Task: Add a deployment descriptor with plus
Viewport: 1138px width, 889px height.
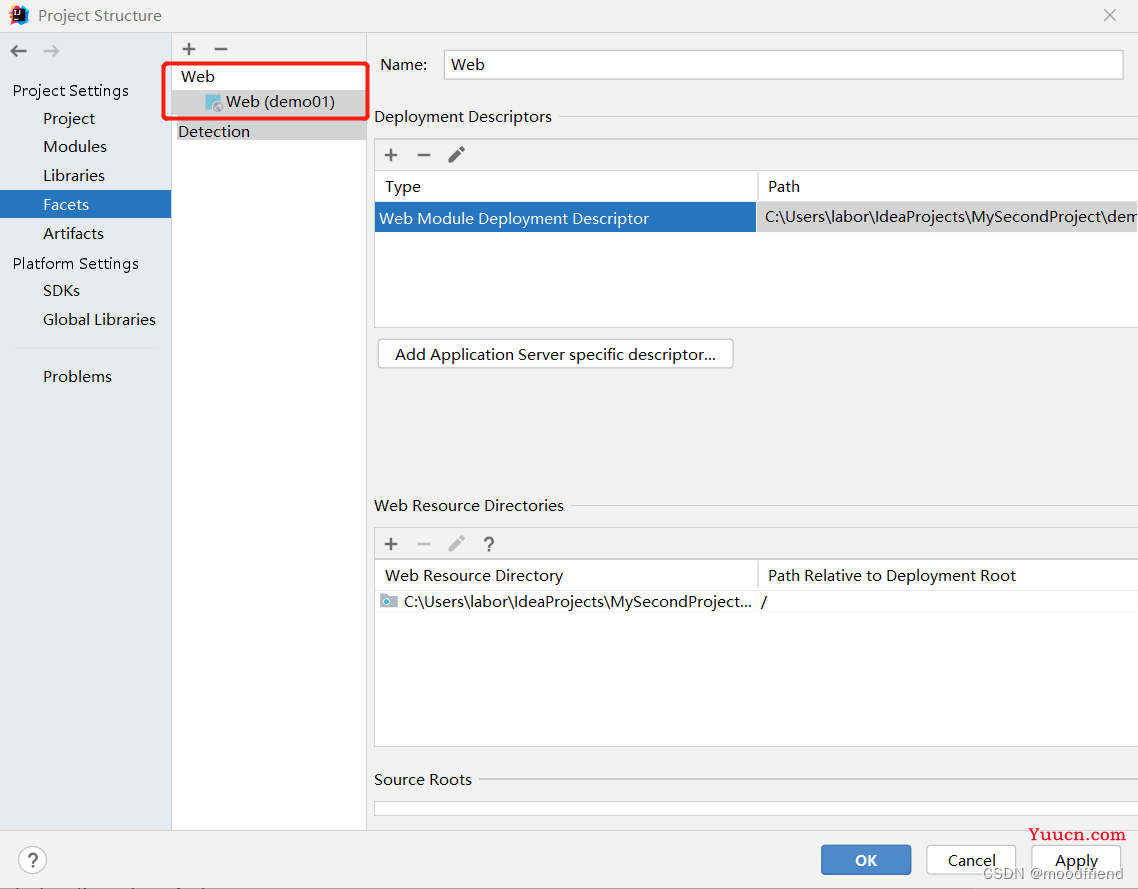Action: 391,155
